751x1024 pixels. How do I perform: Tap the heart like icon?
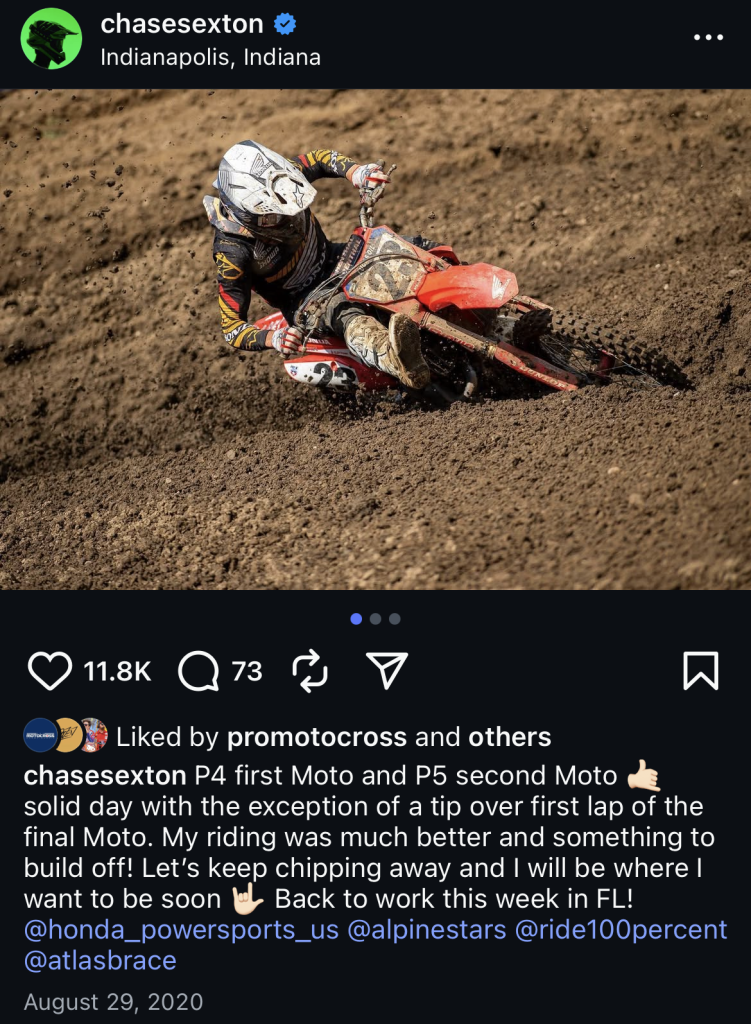50,671
